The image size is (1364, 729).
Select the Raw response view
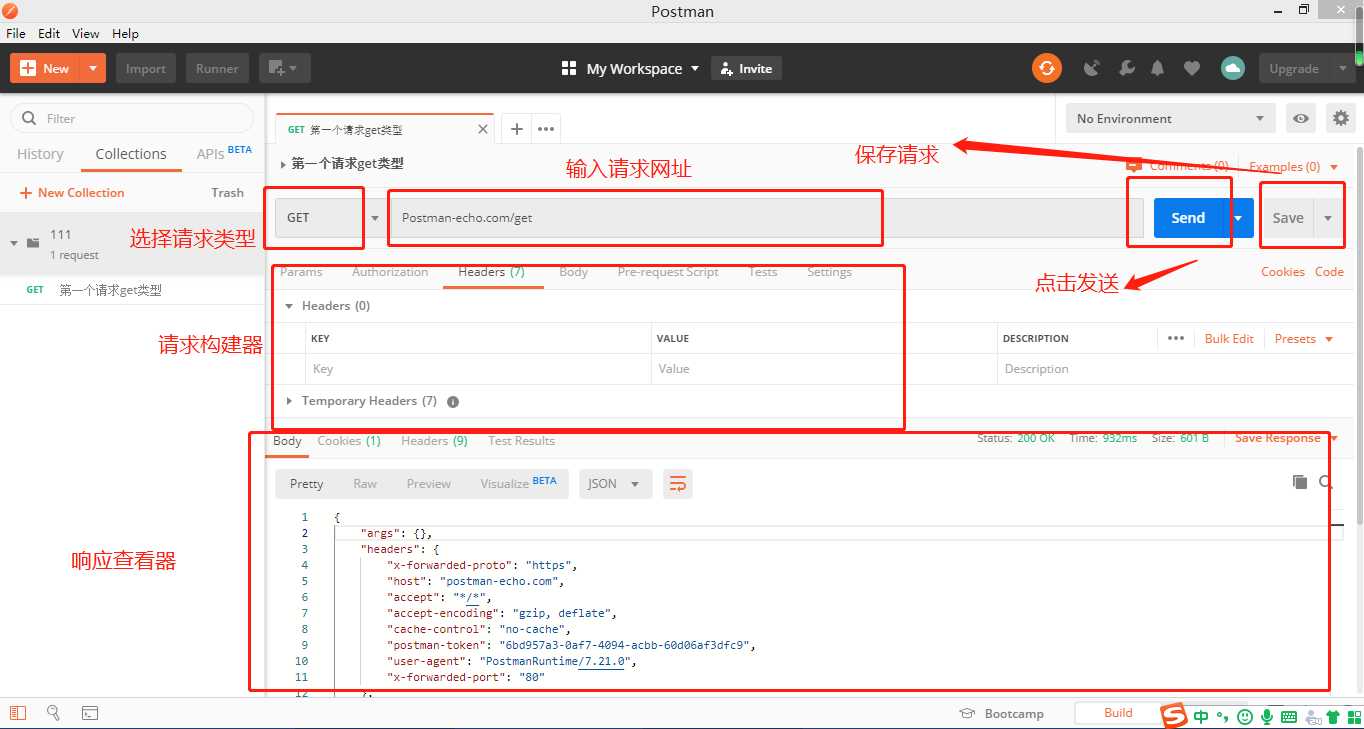365,484
